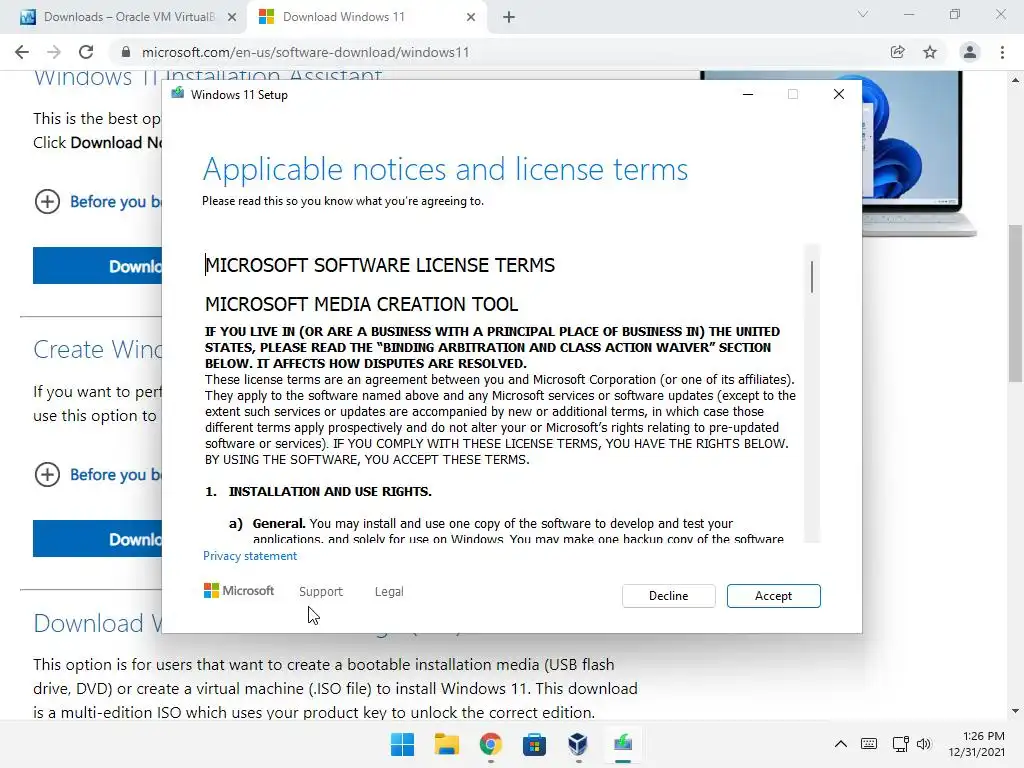1024x768 pixels.
Task: Accept the Microsoft license terms
Action: point(773,596)
